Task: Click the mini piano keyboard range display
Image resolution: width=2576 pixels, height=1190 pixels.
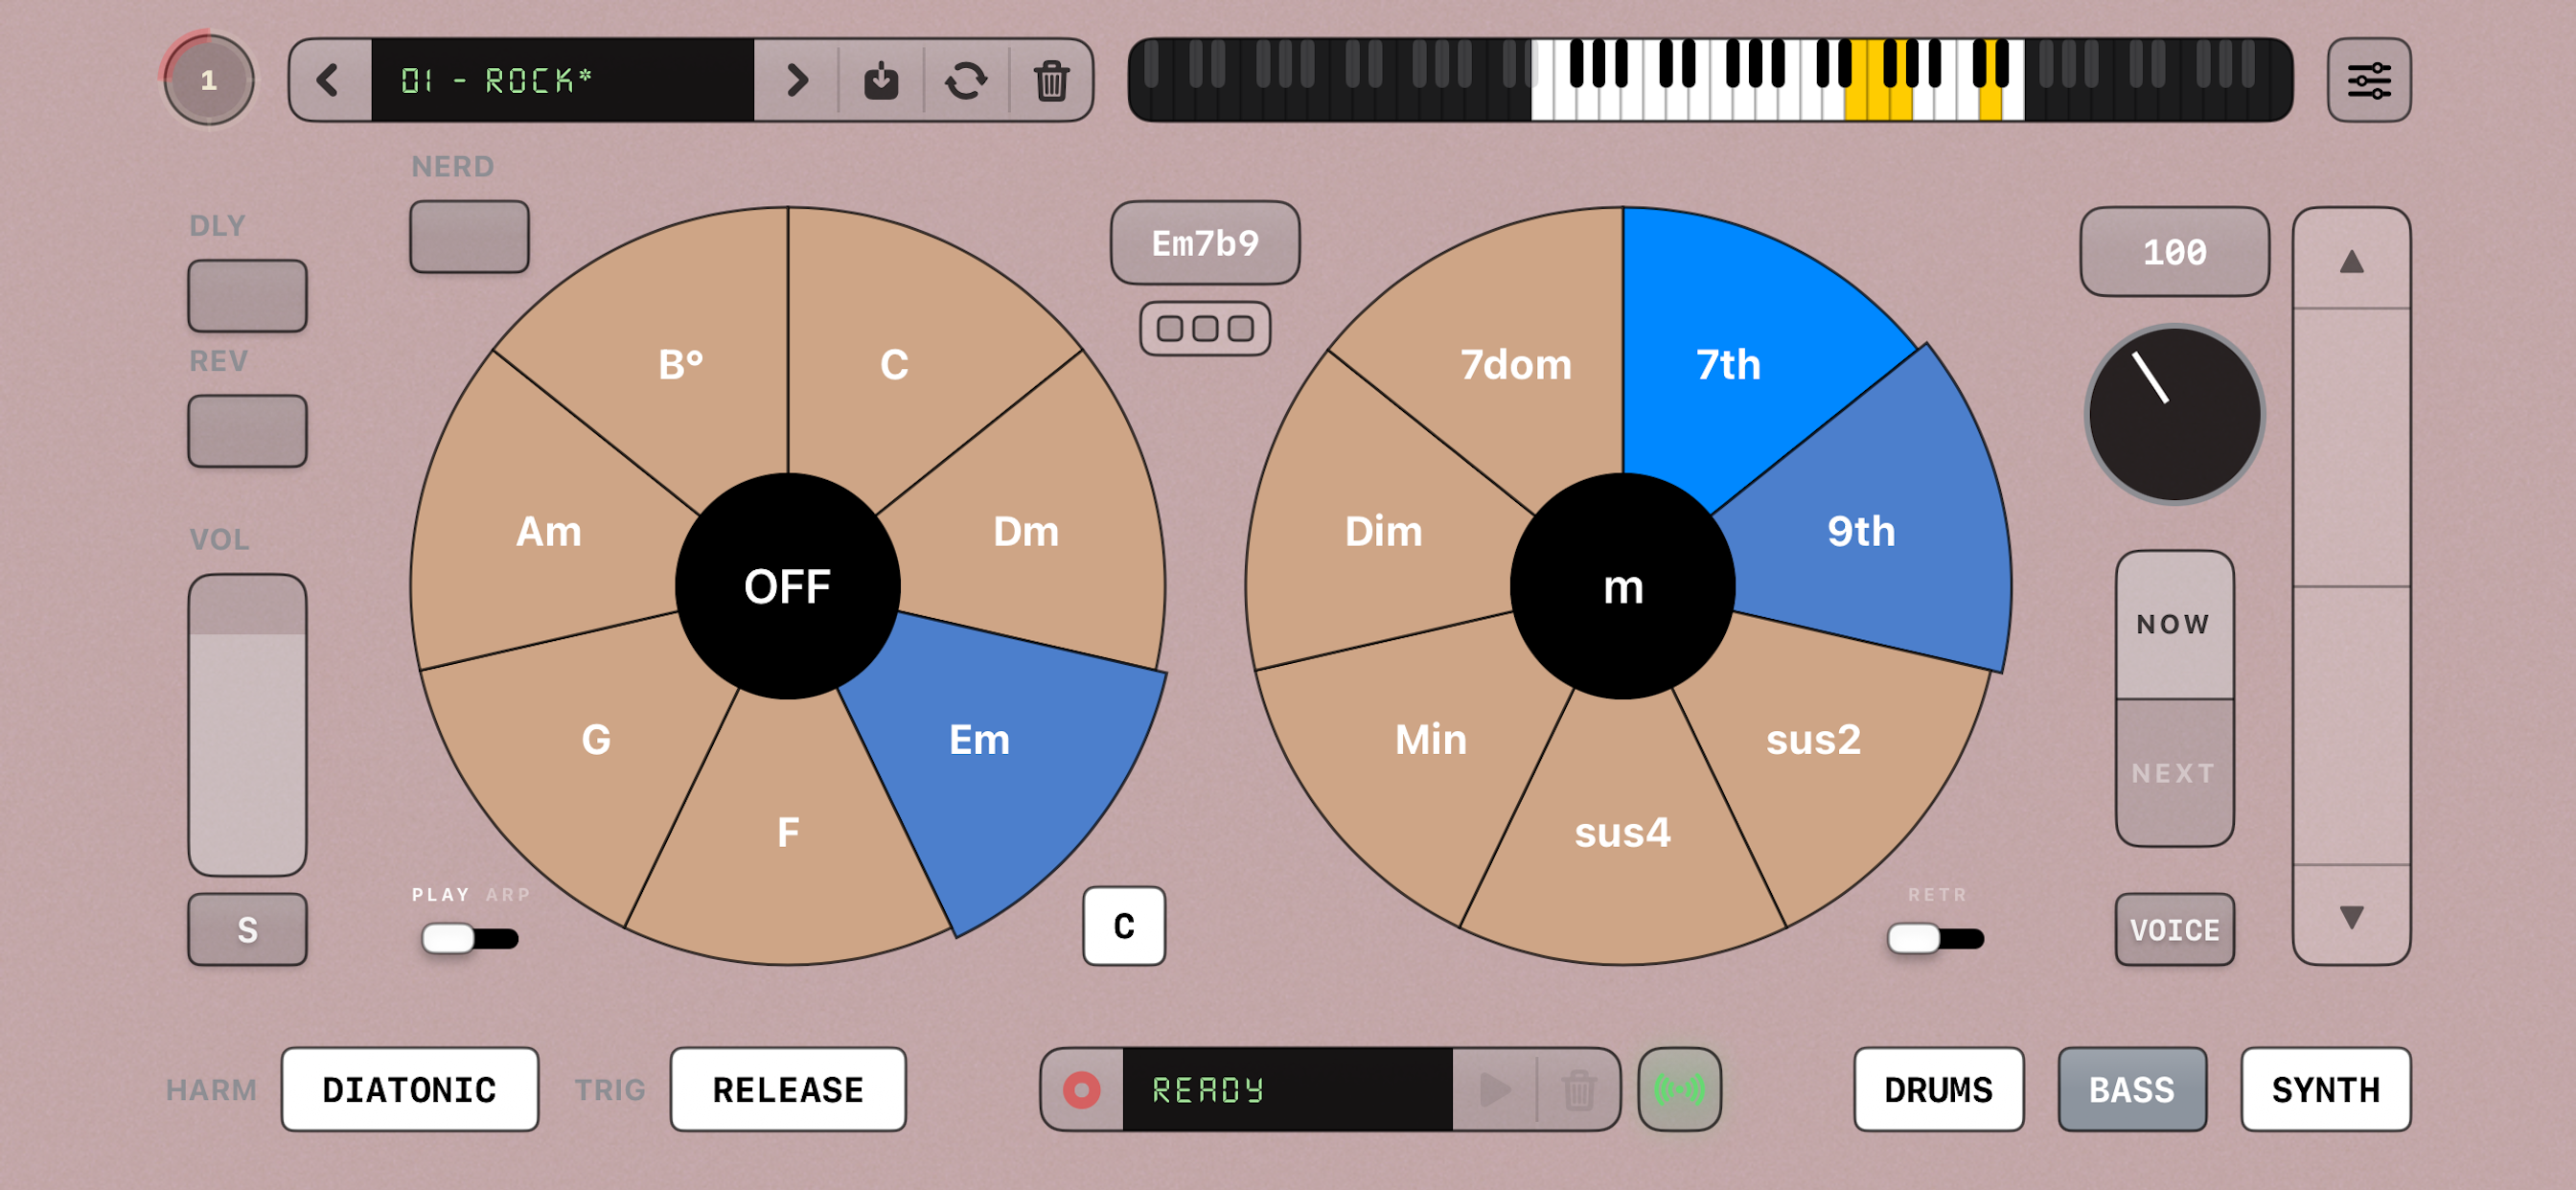Action: click(1710, 80)
